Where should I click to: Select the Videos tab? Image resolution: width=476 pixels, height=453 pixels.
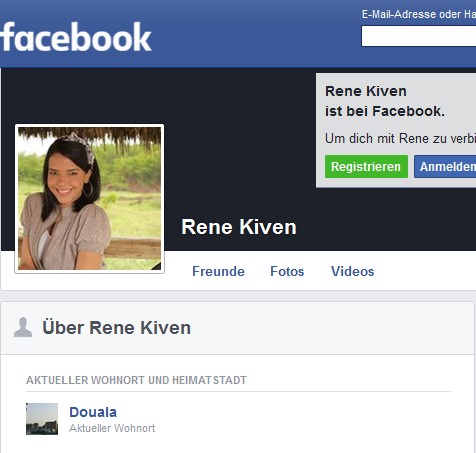pyautogui.click(x=352, y=271)
